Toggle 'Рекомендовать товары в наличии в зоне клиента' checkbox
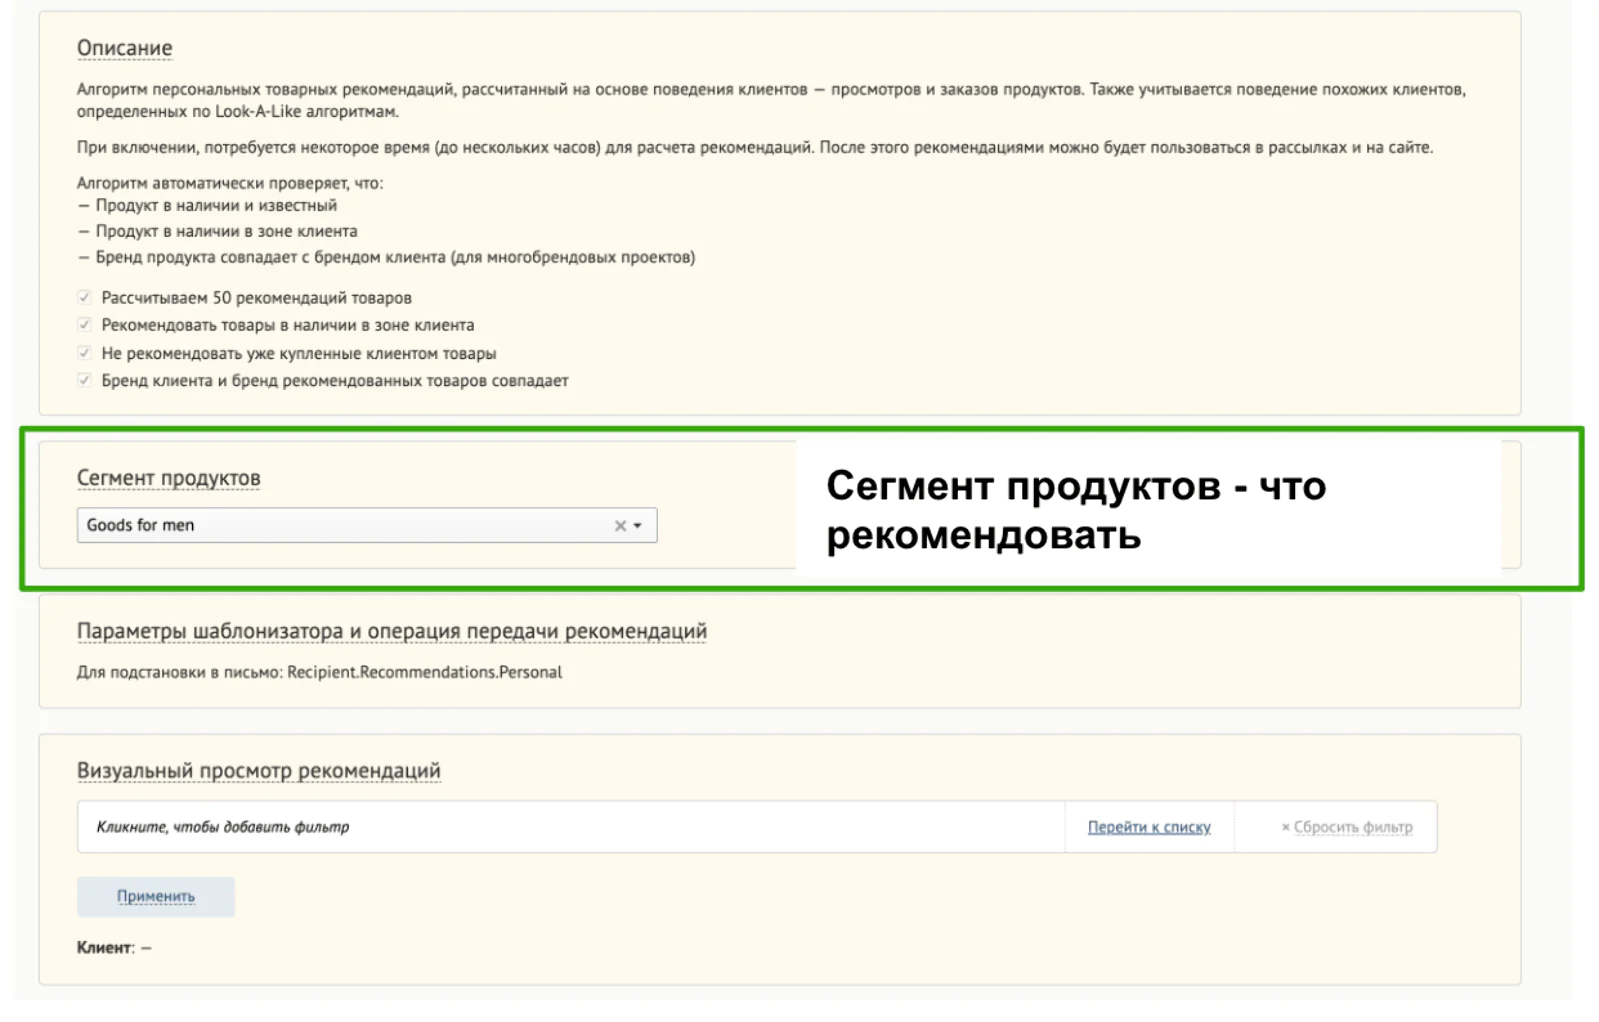The image size is (1599, 1022). [x=85, y=325]
